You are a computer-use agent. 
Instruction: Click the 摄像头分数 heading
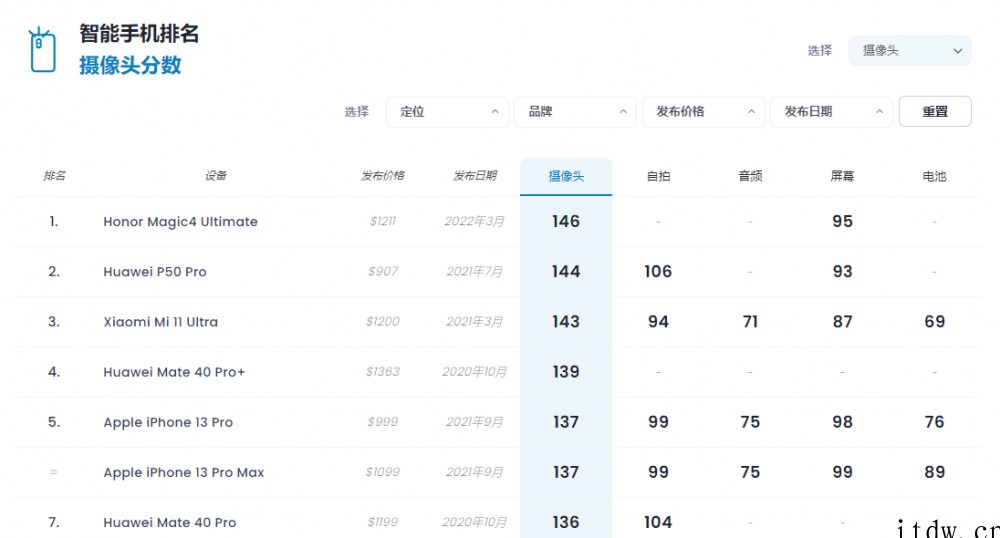tap(130, 65)
